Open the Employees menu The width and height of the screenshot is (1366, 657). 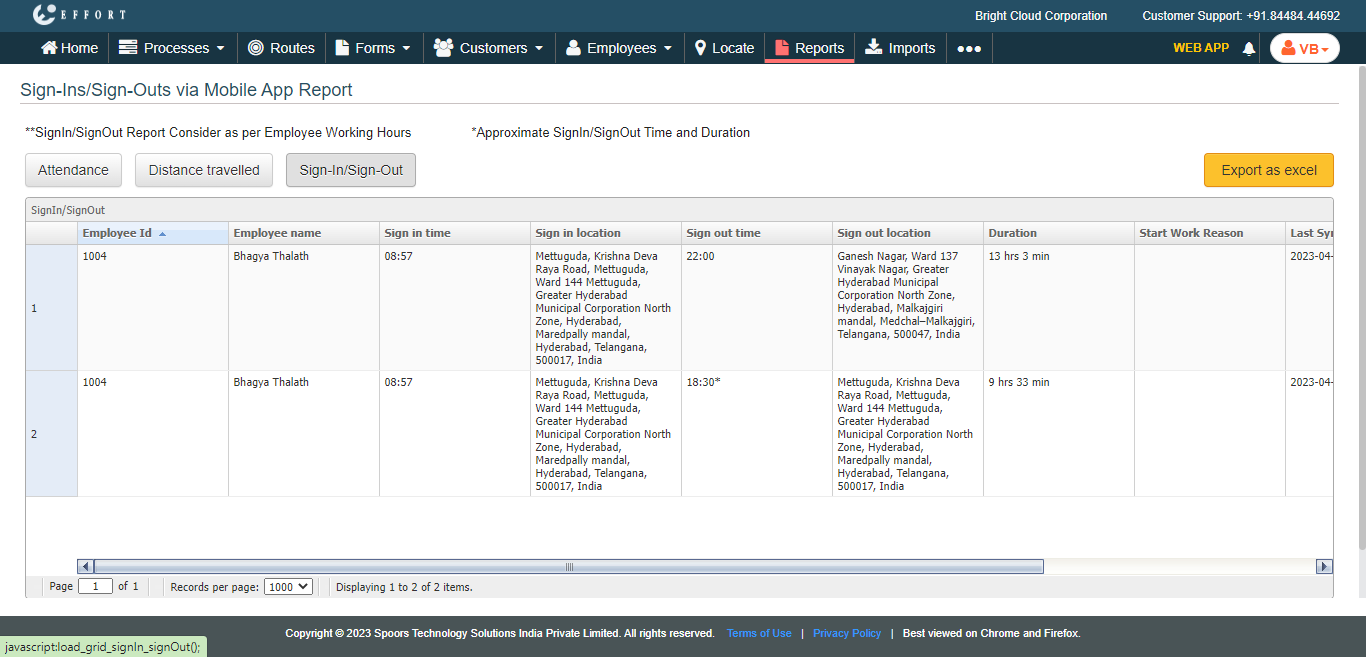pos(618,48)
